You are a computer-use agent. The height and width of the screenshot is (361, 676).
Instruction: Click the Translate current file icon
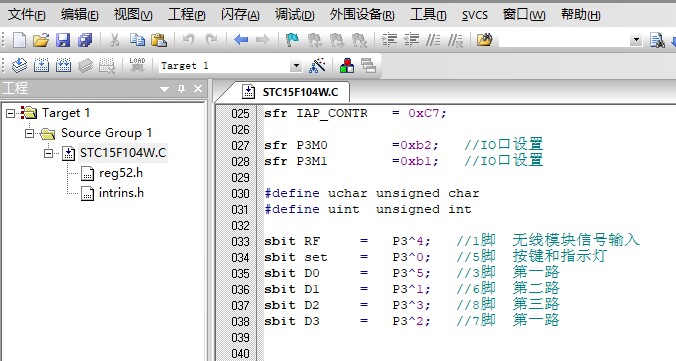tap(19, 66)
